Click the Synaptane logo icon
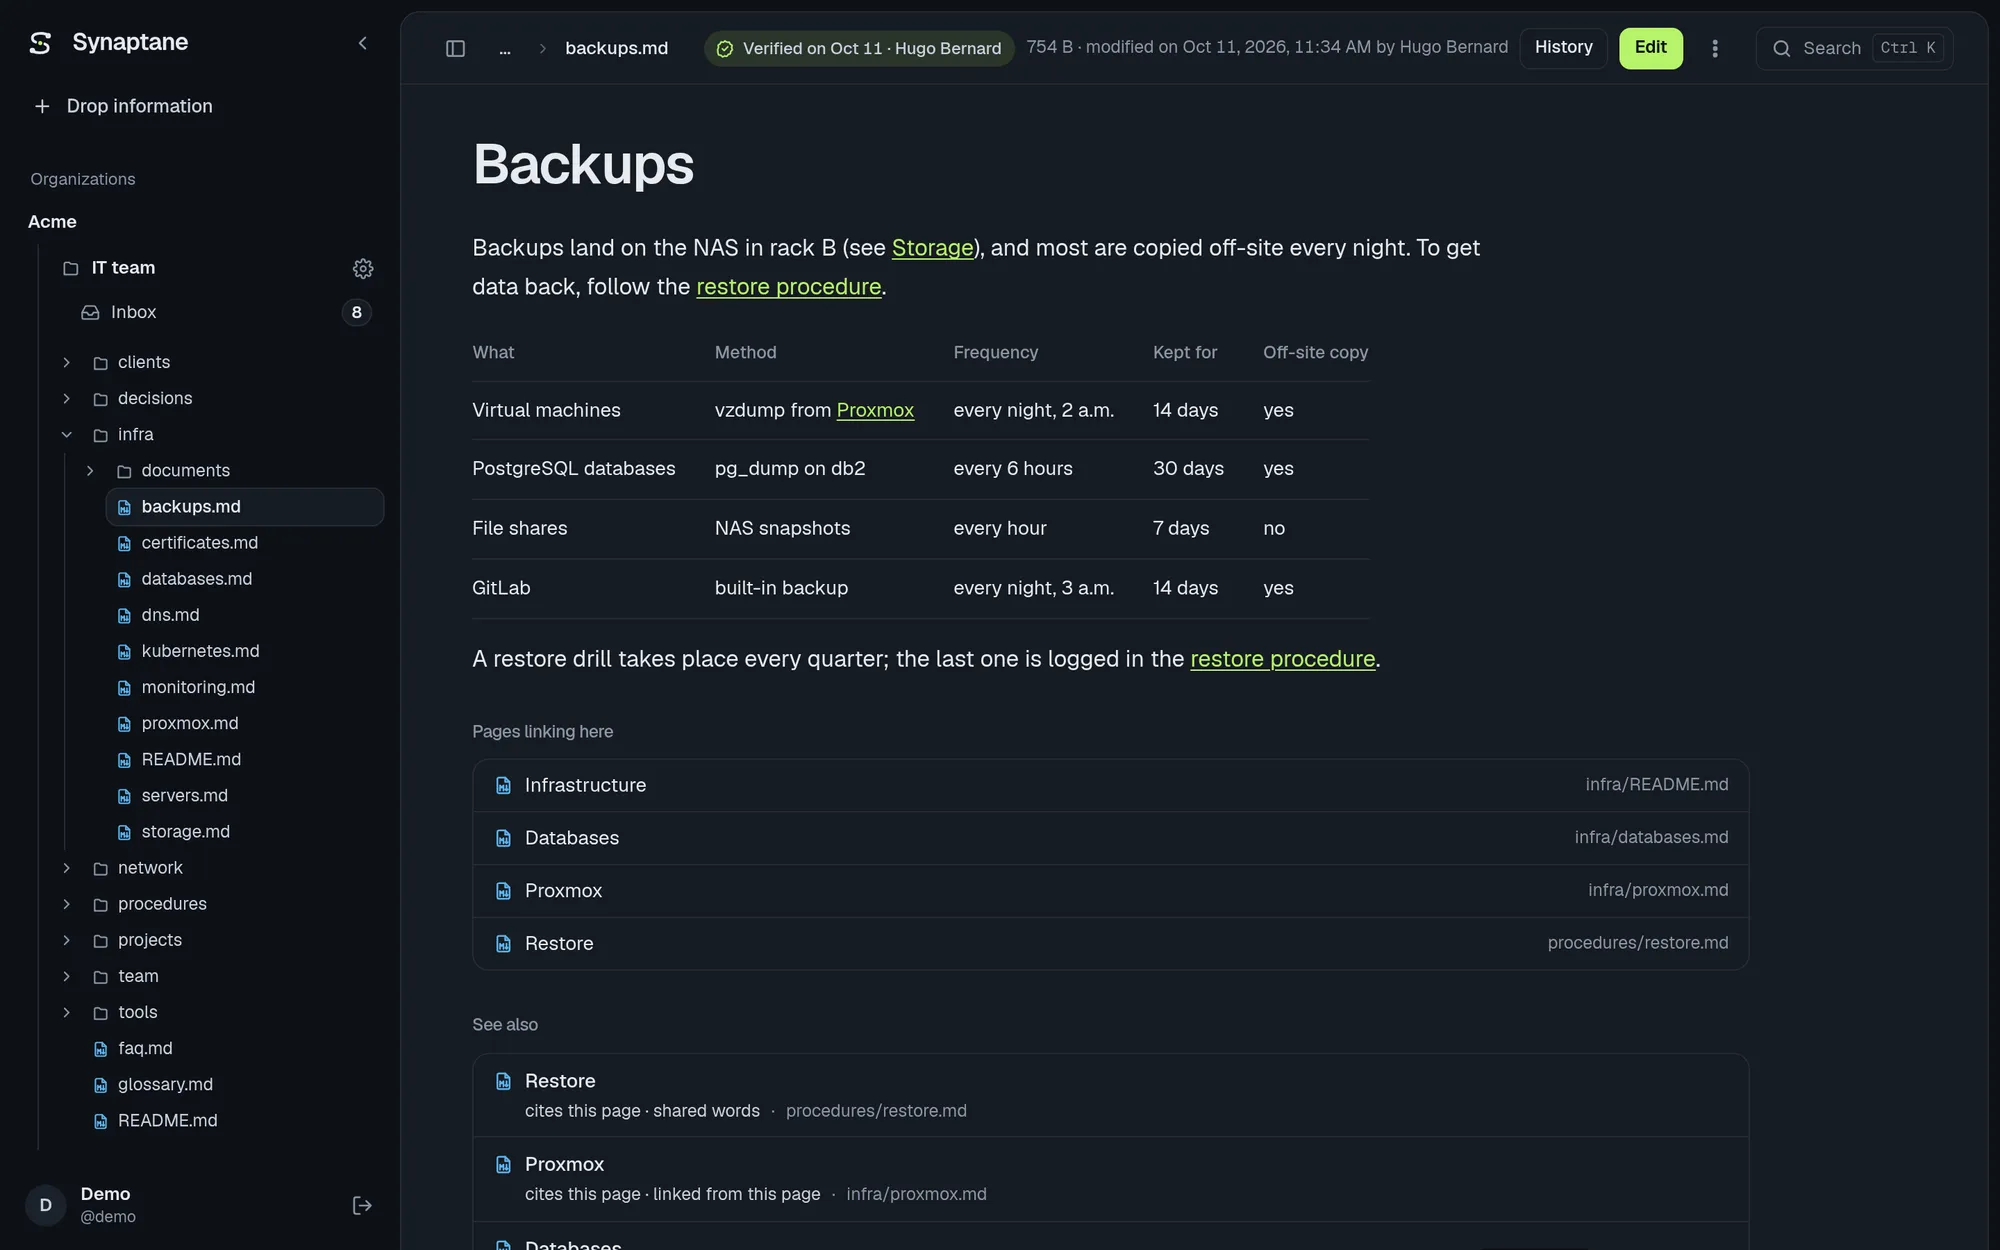Screen dimensions: 2000x1250 coord(40,43)
